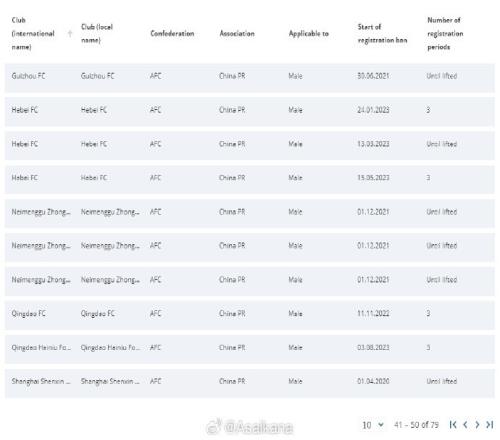This screenshot has width=500, height=440.
Task: Sort by the Applicable to column header
Action: pyautogui.click(x=309, y=33)
